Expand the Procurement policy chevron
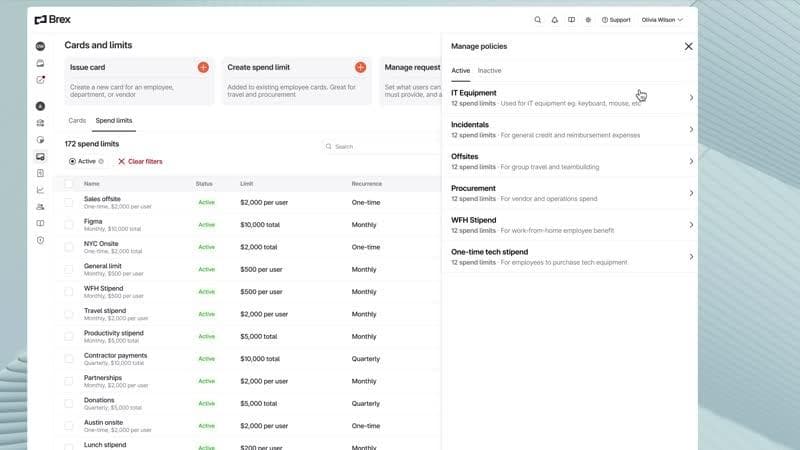The height and width of the screenshot is (450, 800). (691, 193)
